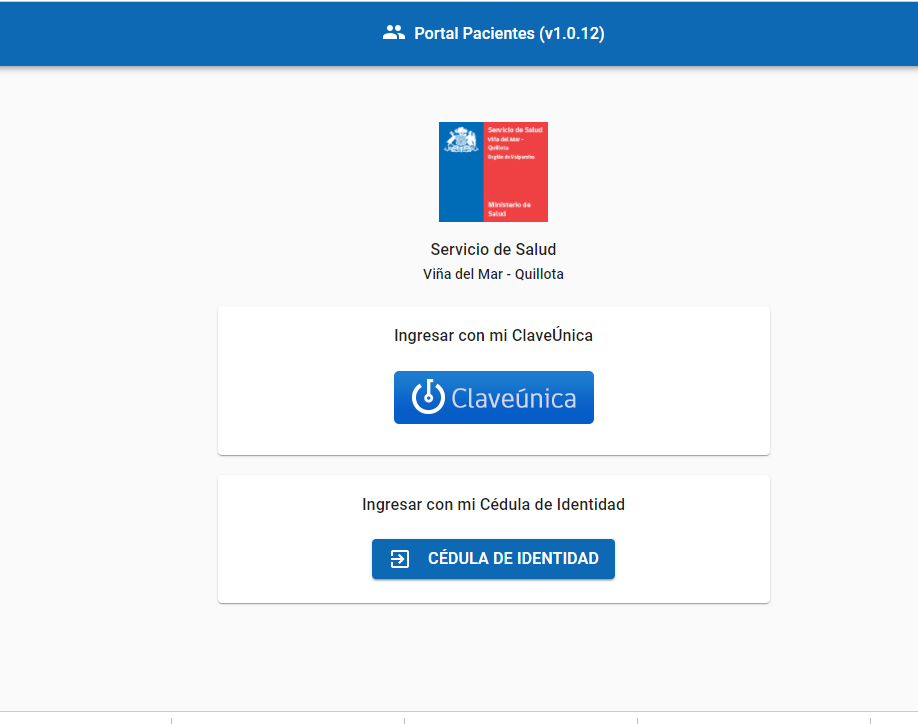Viewport: 918px width, 724px height.
Task: Click 'Ingresar con mi Cédula de Identidad' heading
Action: tap(494, 505)
